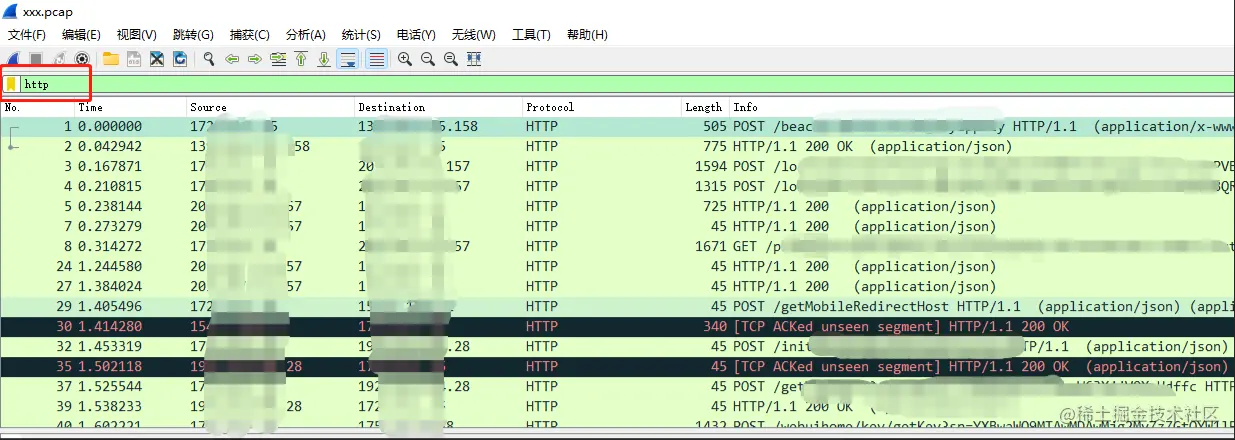The image size is (1235, 440).
Task: Sort by the Info column header
Action: pos(982,107)
